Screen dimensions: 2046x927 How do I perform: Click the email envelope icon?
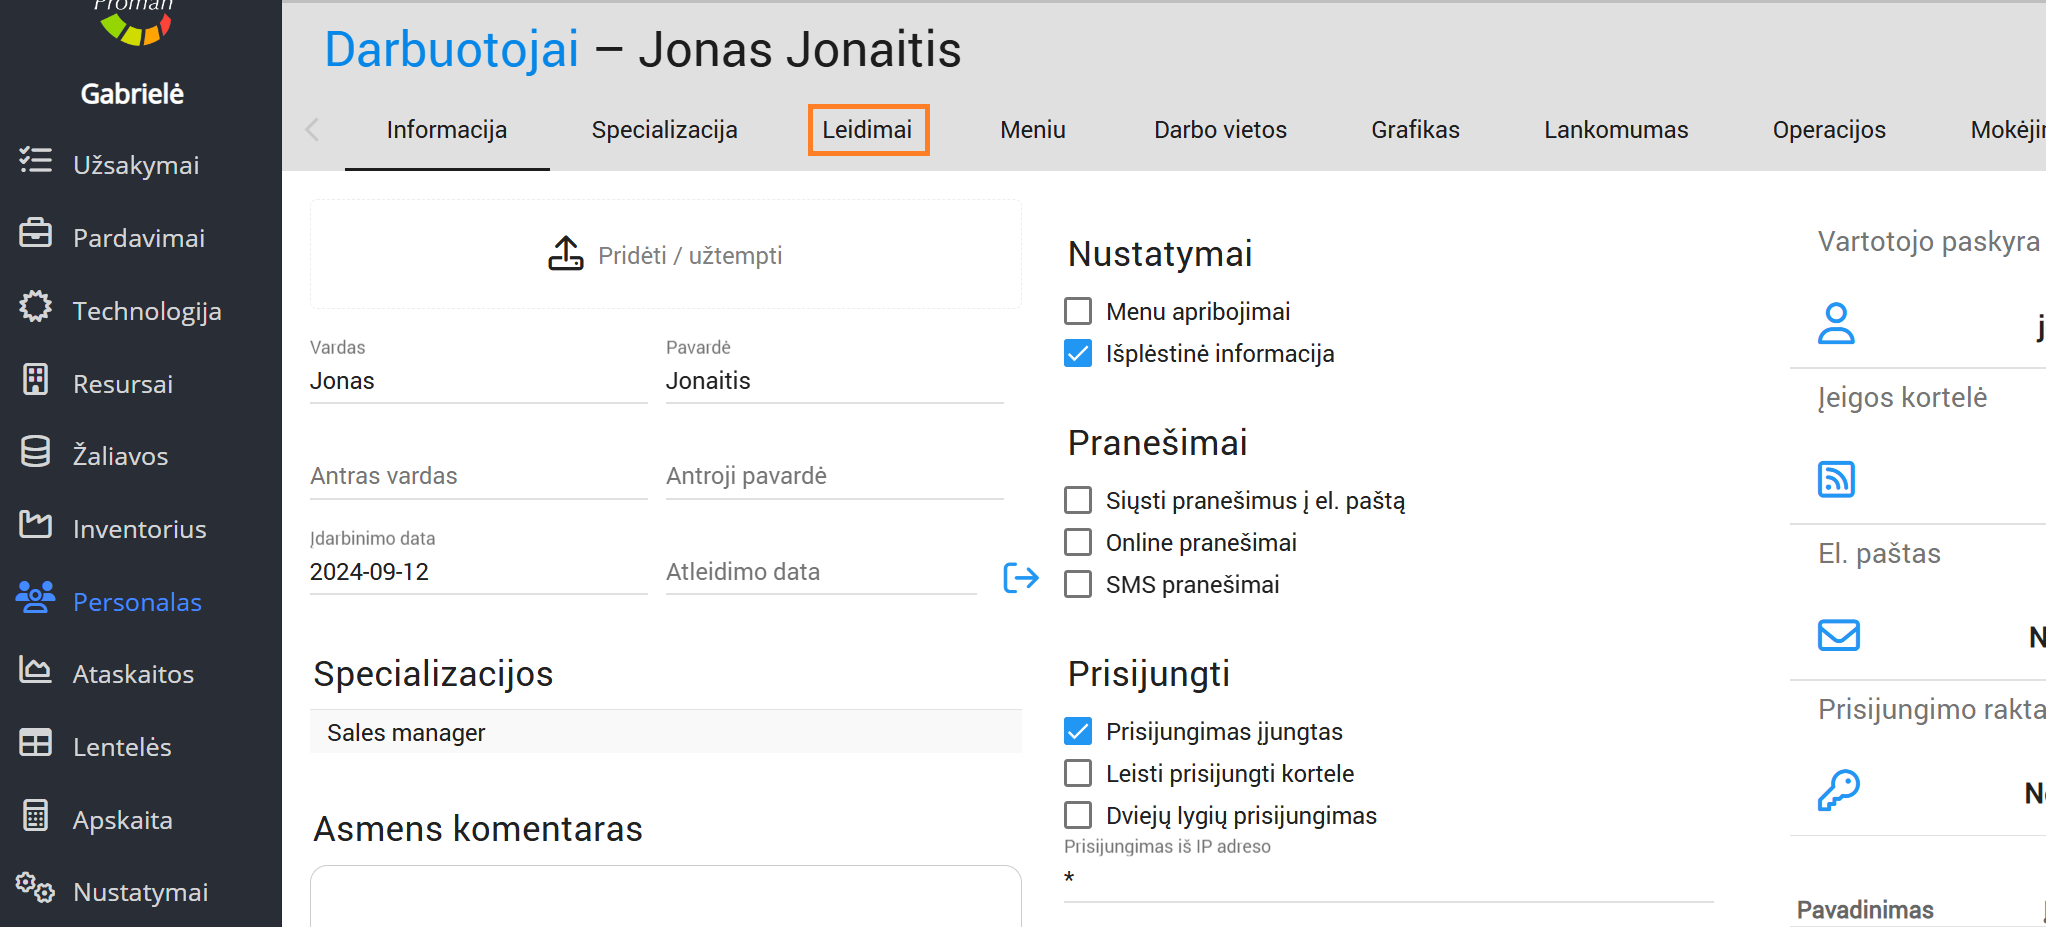[x=1837, y=635]
